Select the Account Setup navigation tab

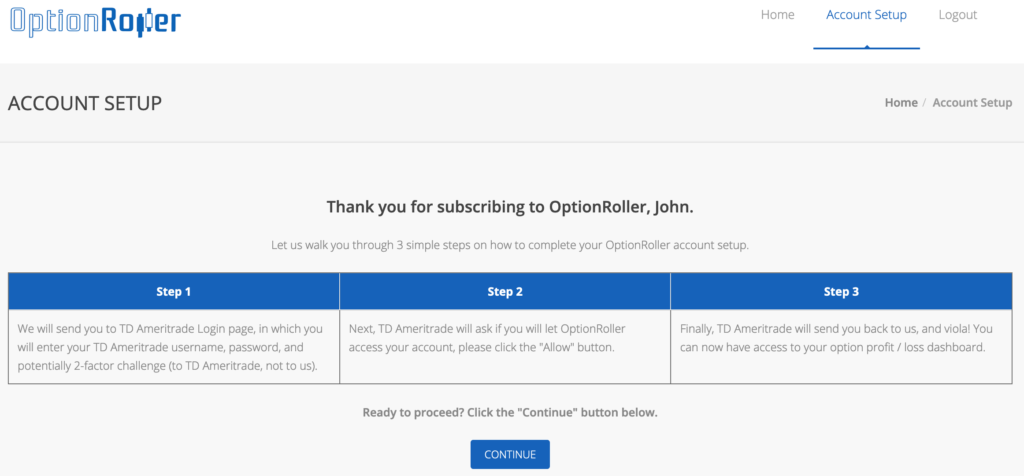pyautogui.click(x=866, y=15)
